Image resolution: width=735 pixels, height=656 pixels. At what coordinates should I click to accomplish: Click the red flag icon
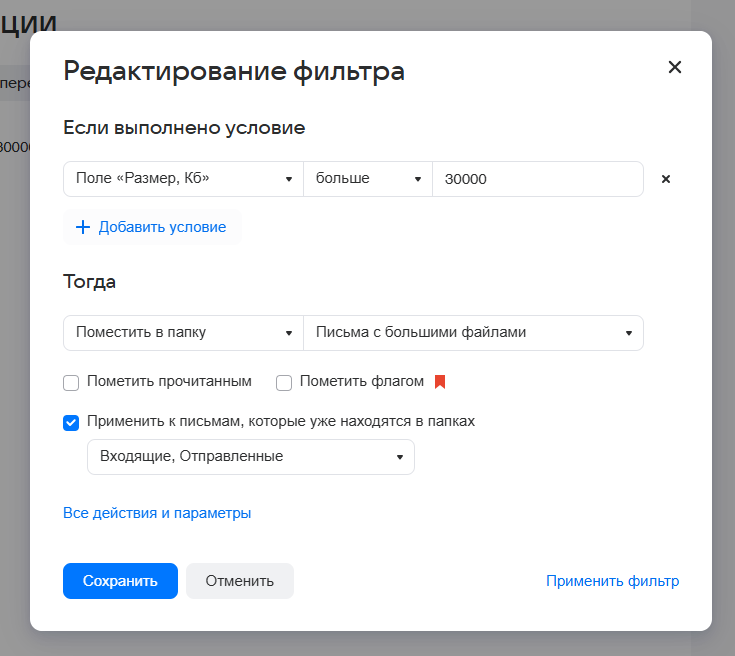click(439, 382)
